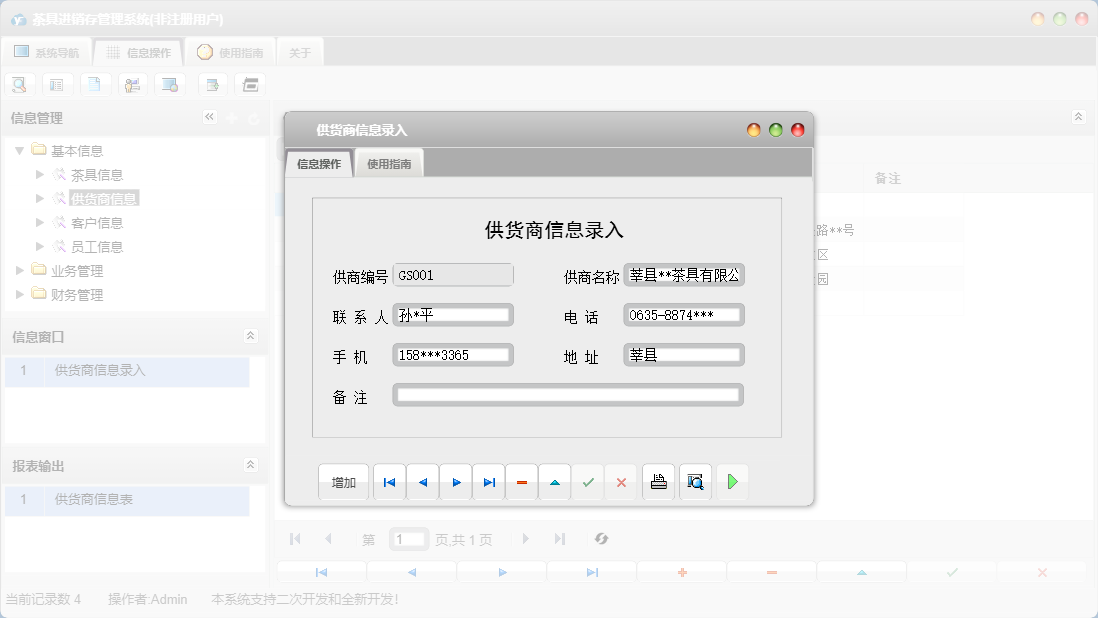Refresh the page list with the refresh icon
This screenshot has width=1098, height=618.
pos(601,539)
